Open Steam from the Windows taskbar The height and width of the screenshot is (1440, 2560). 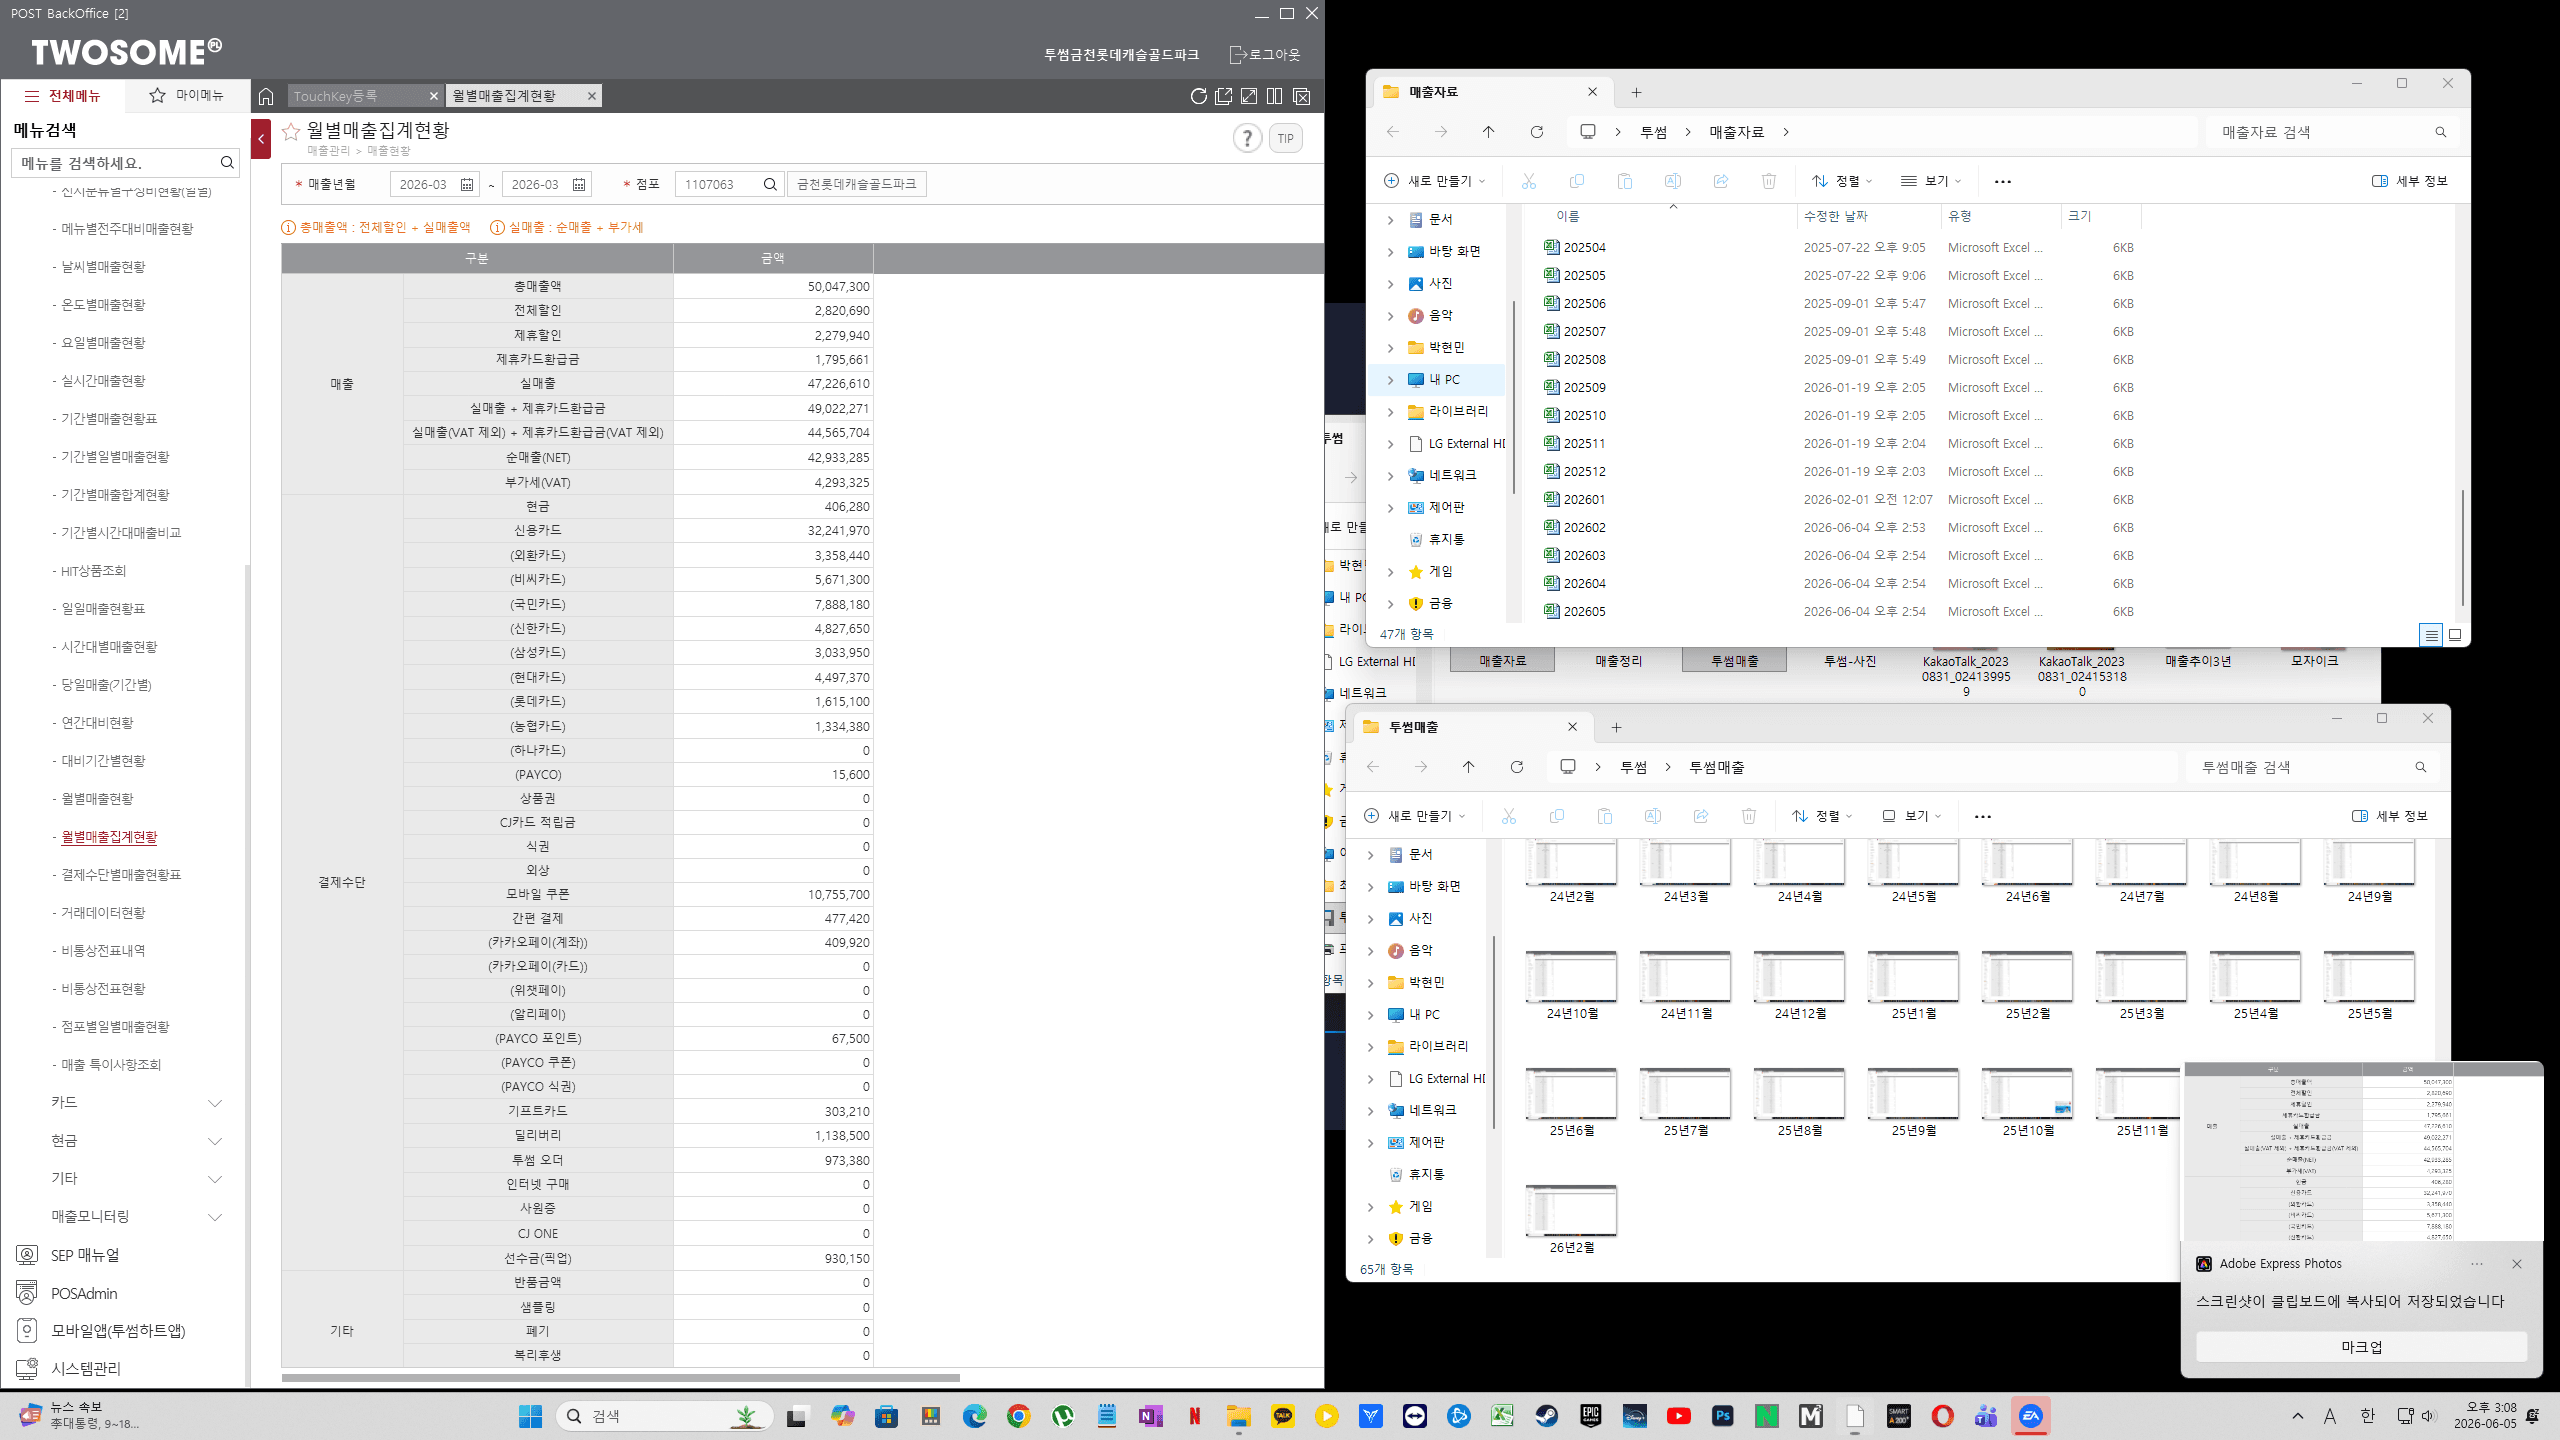click(1547, 1416)
